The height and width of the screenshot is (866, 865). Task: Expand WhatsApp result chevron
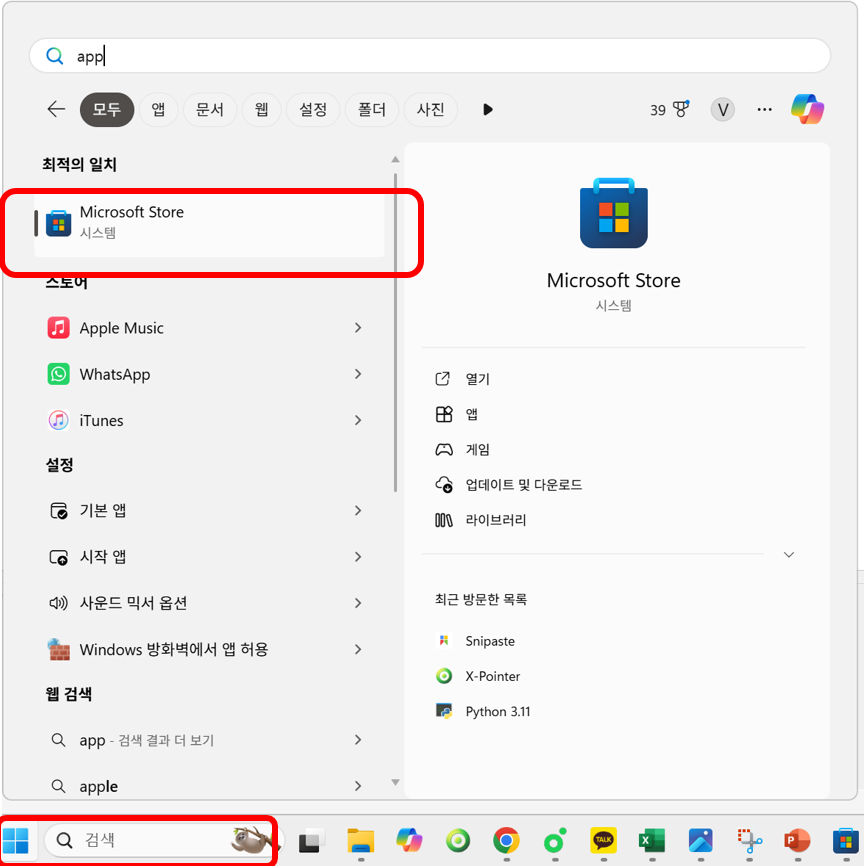(358, 374)
